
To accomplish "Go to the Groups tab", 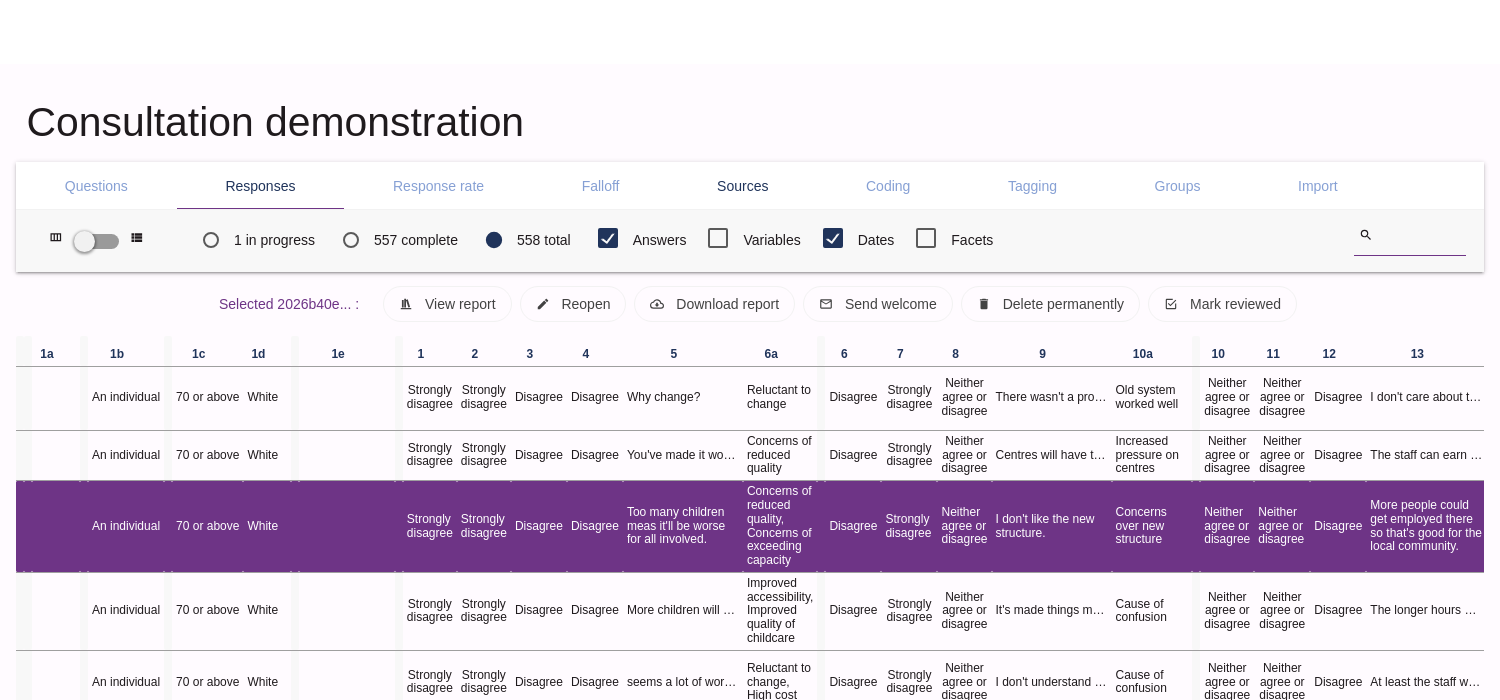I will 1177,186.
